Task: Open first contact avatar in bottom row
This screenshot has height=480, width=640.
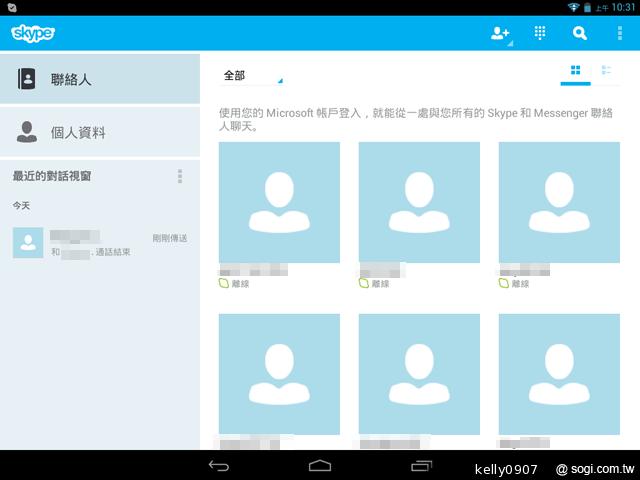Action: point(279,374)
